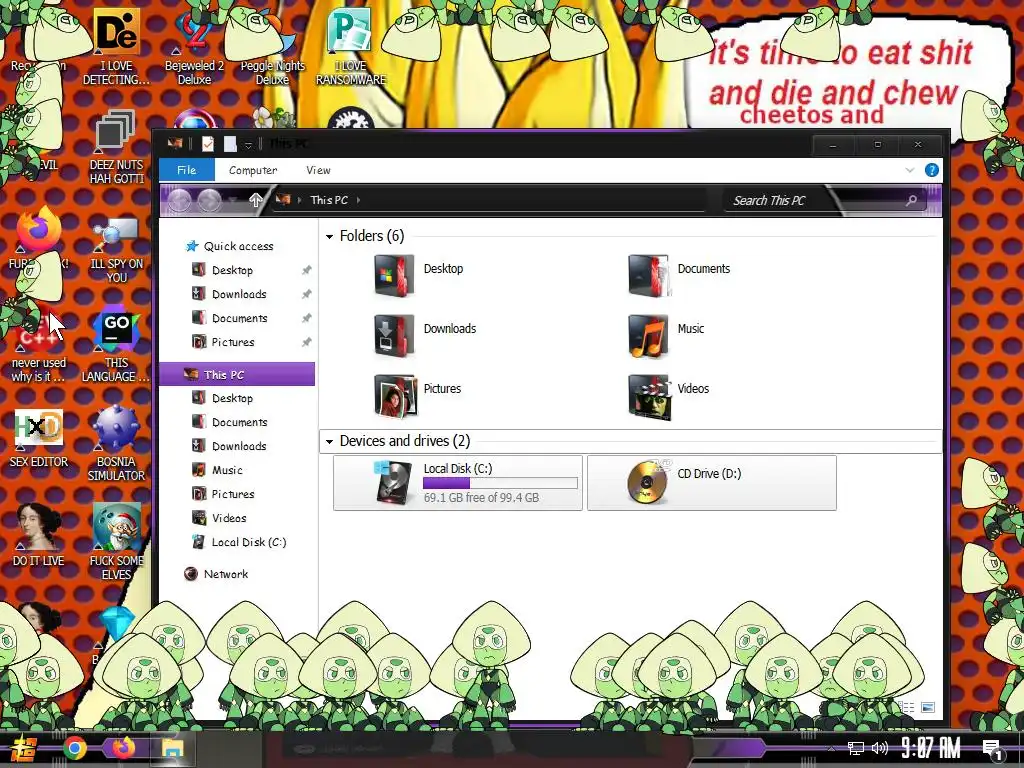Click the breadcrumb chevron before This PC
1024x768 pixels.
click(299, 200)
